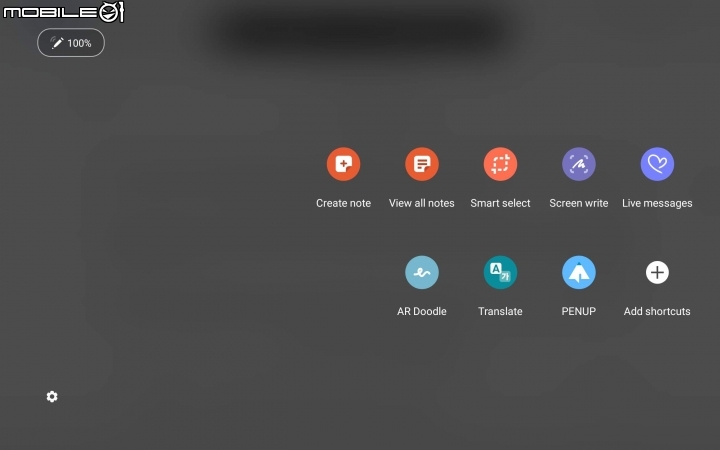
Task: Open Air command settings gear
Action: (52, 396)
